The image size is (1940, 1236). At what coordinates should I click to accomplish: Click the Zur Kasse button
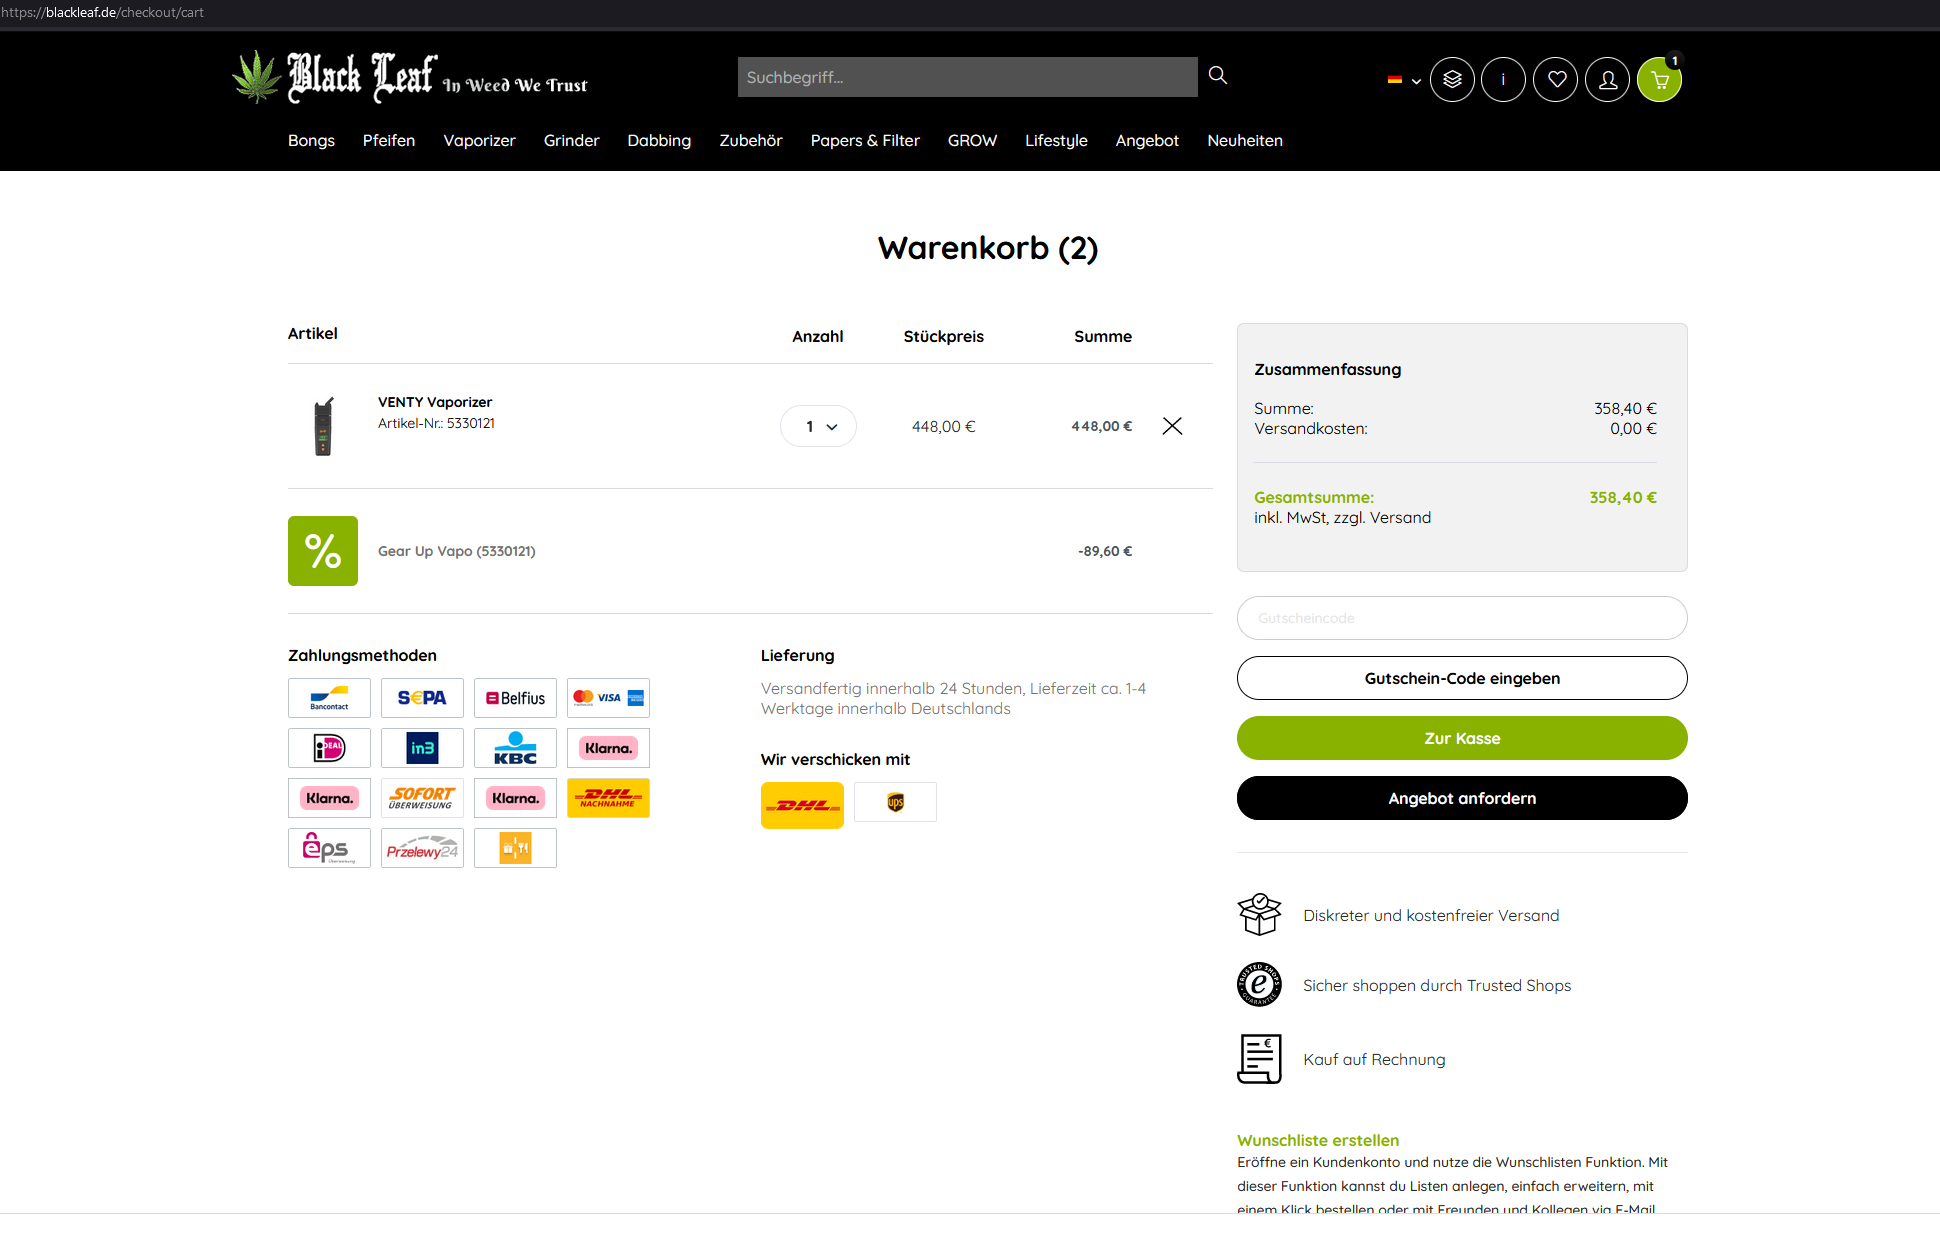[x=1461, y=738]
